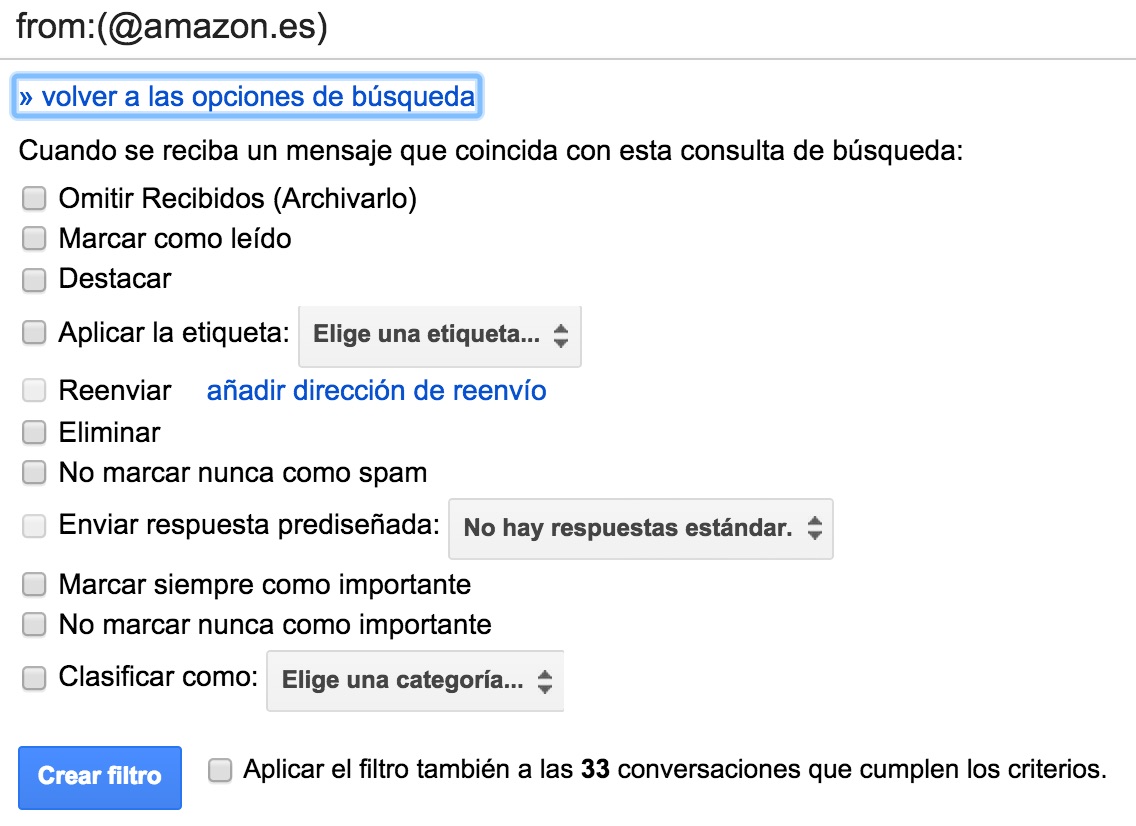Tick the Destacar checkbox
Viewport: 1136px width, 826px height.
tap(35, 280)
